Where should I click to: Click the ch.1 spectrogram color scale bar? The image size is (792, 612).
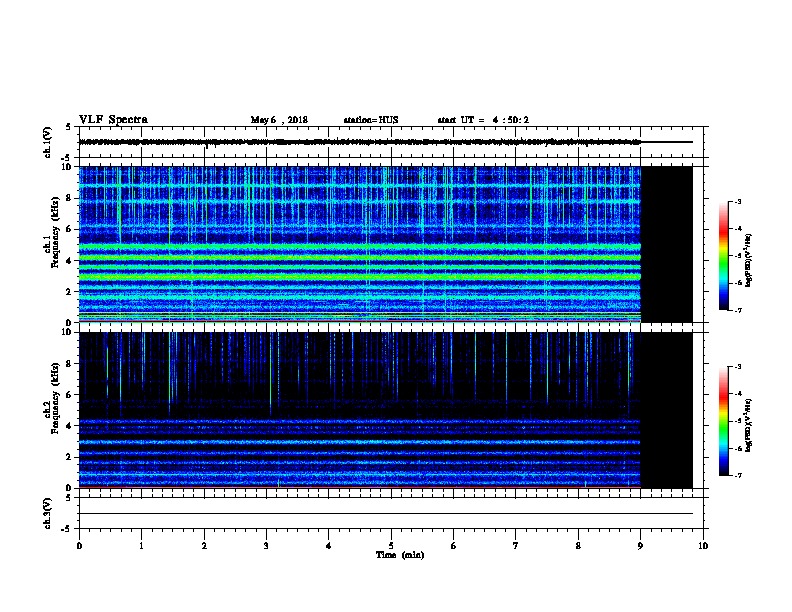point(724,256)
